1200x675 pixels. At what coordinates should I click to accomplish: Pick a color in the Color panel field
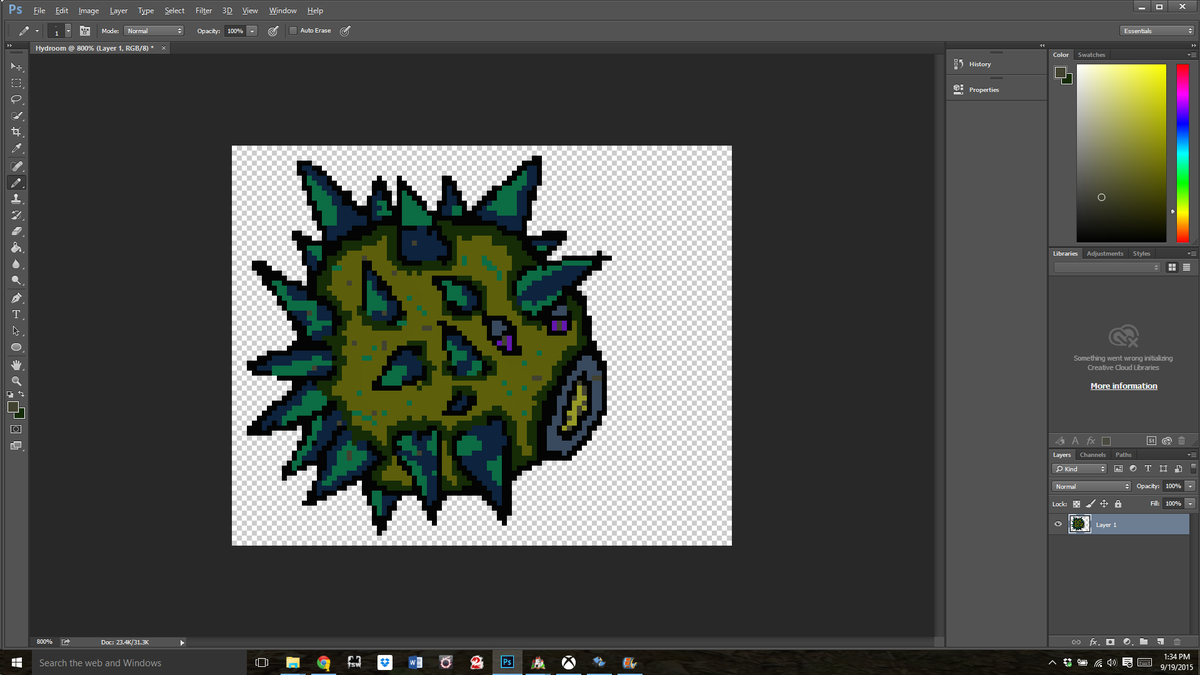1121,153
